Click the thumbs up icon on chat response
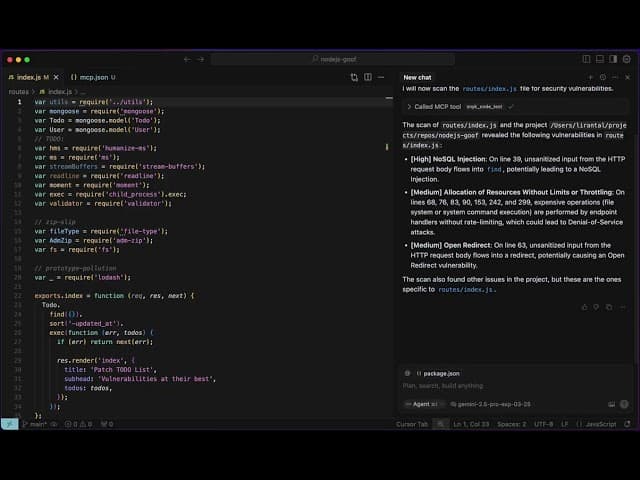640x480 pixels. click(x=584, y=307)
